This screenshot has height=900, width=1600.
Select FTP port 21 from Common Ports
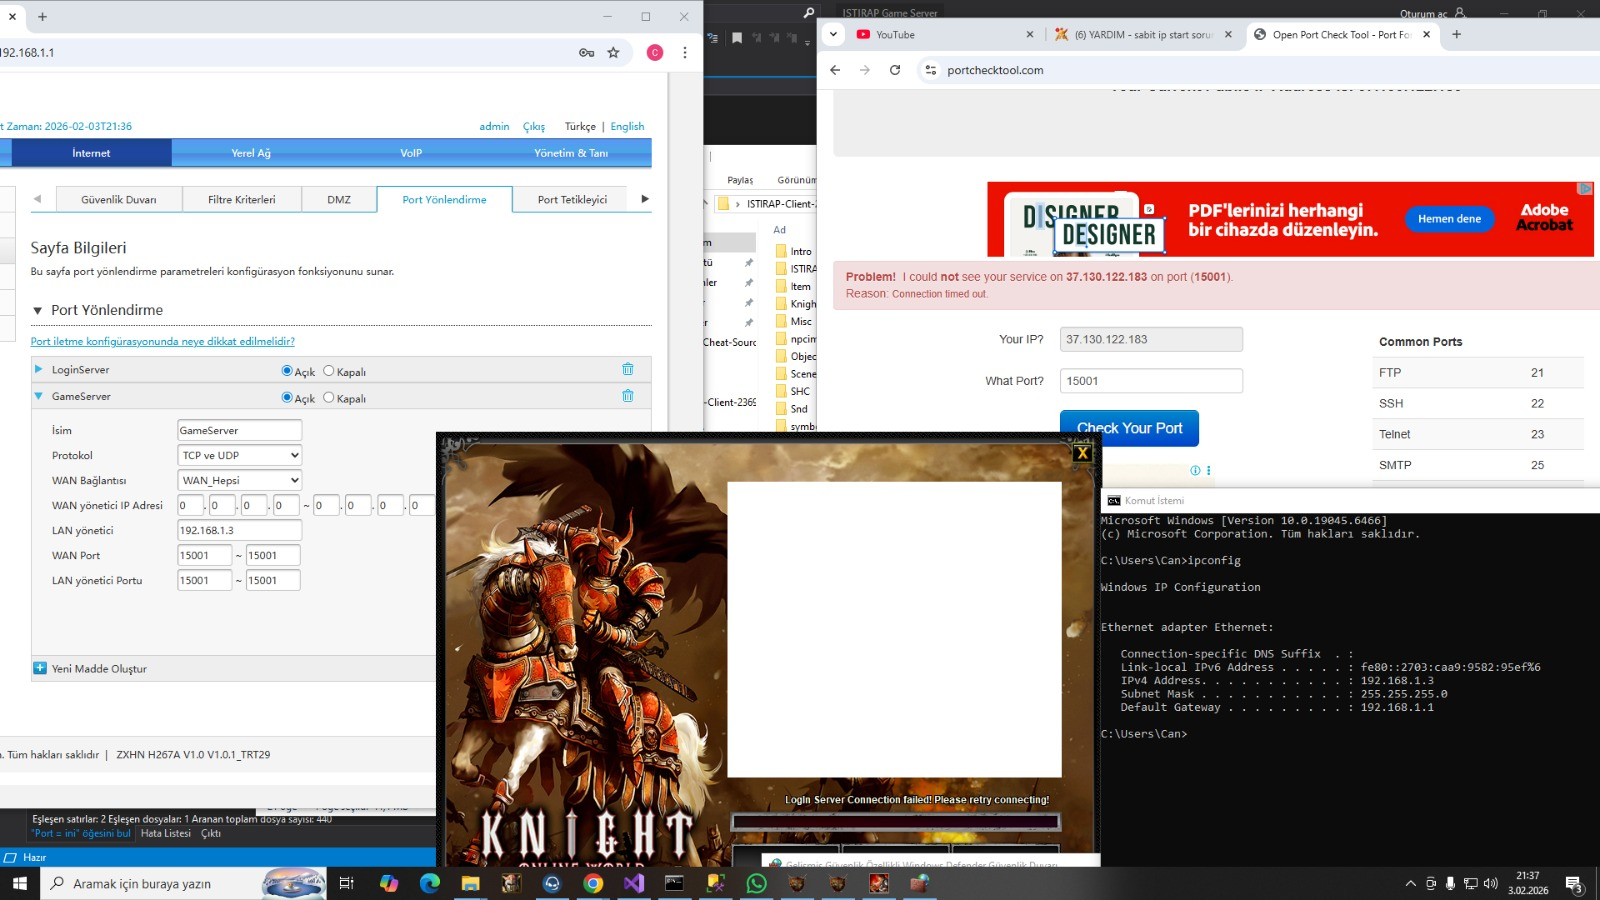click(x=1477, y=373)
